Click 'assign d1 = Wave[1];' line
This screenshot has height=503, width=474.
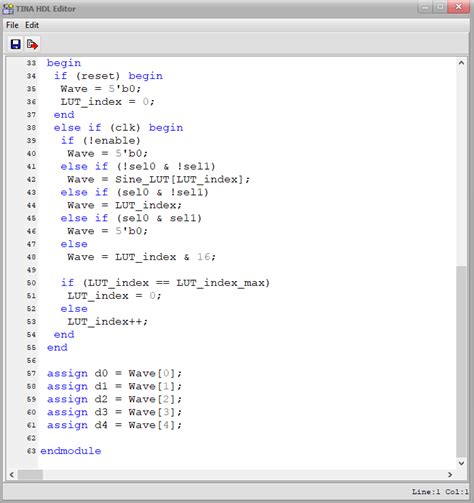(114, 386)
